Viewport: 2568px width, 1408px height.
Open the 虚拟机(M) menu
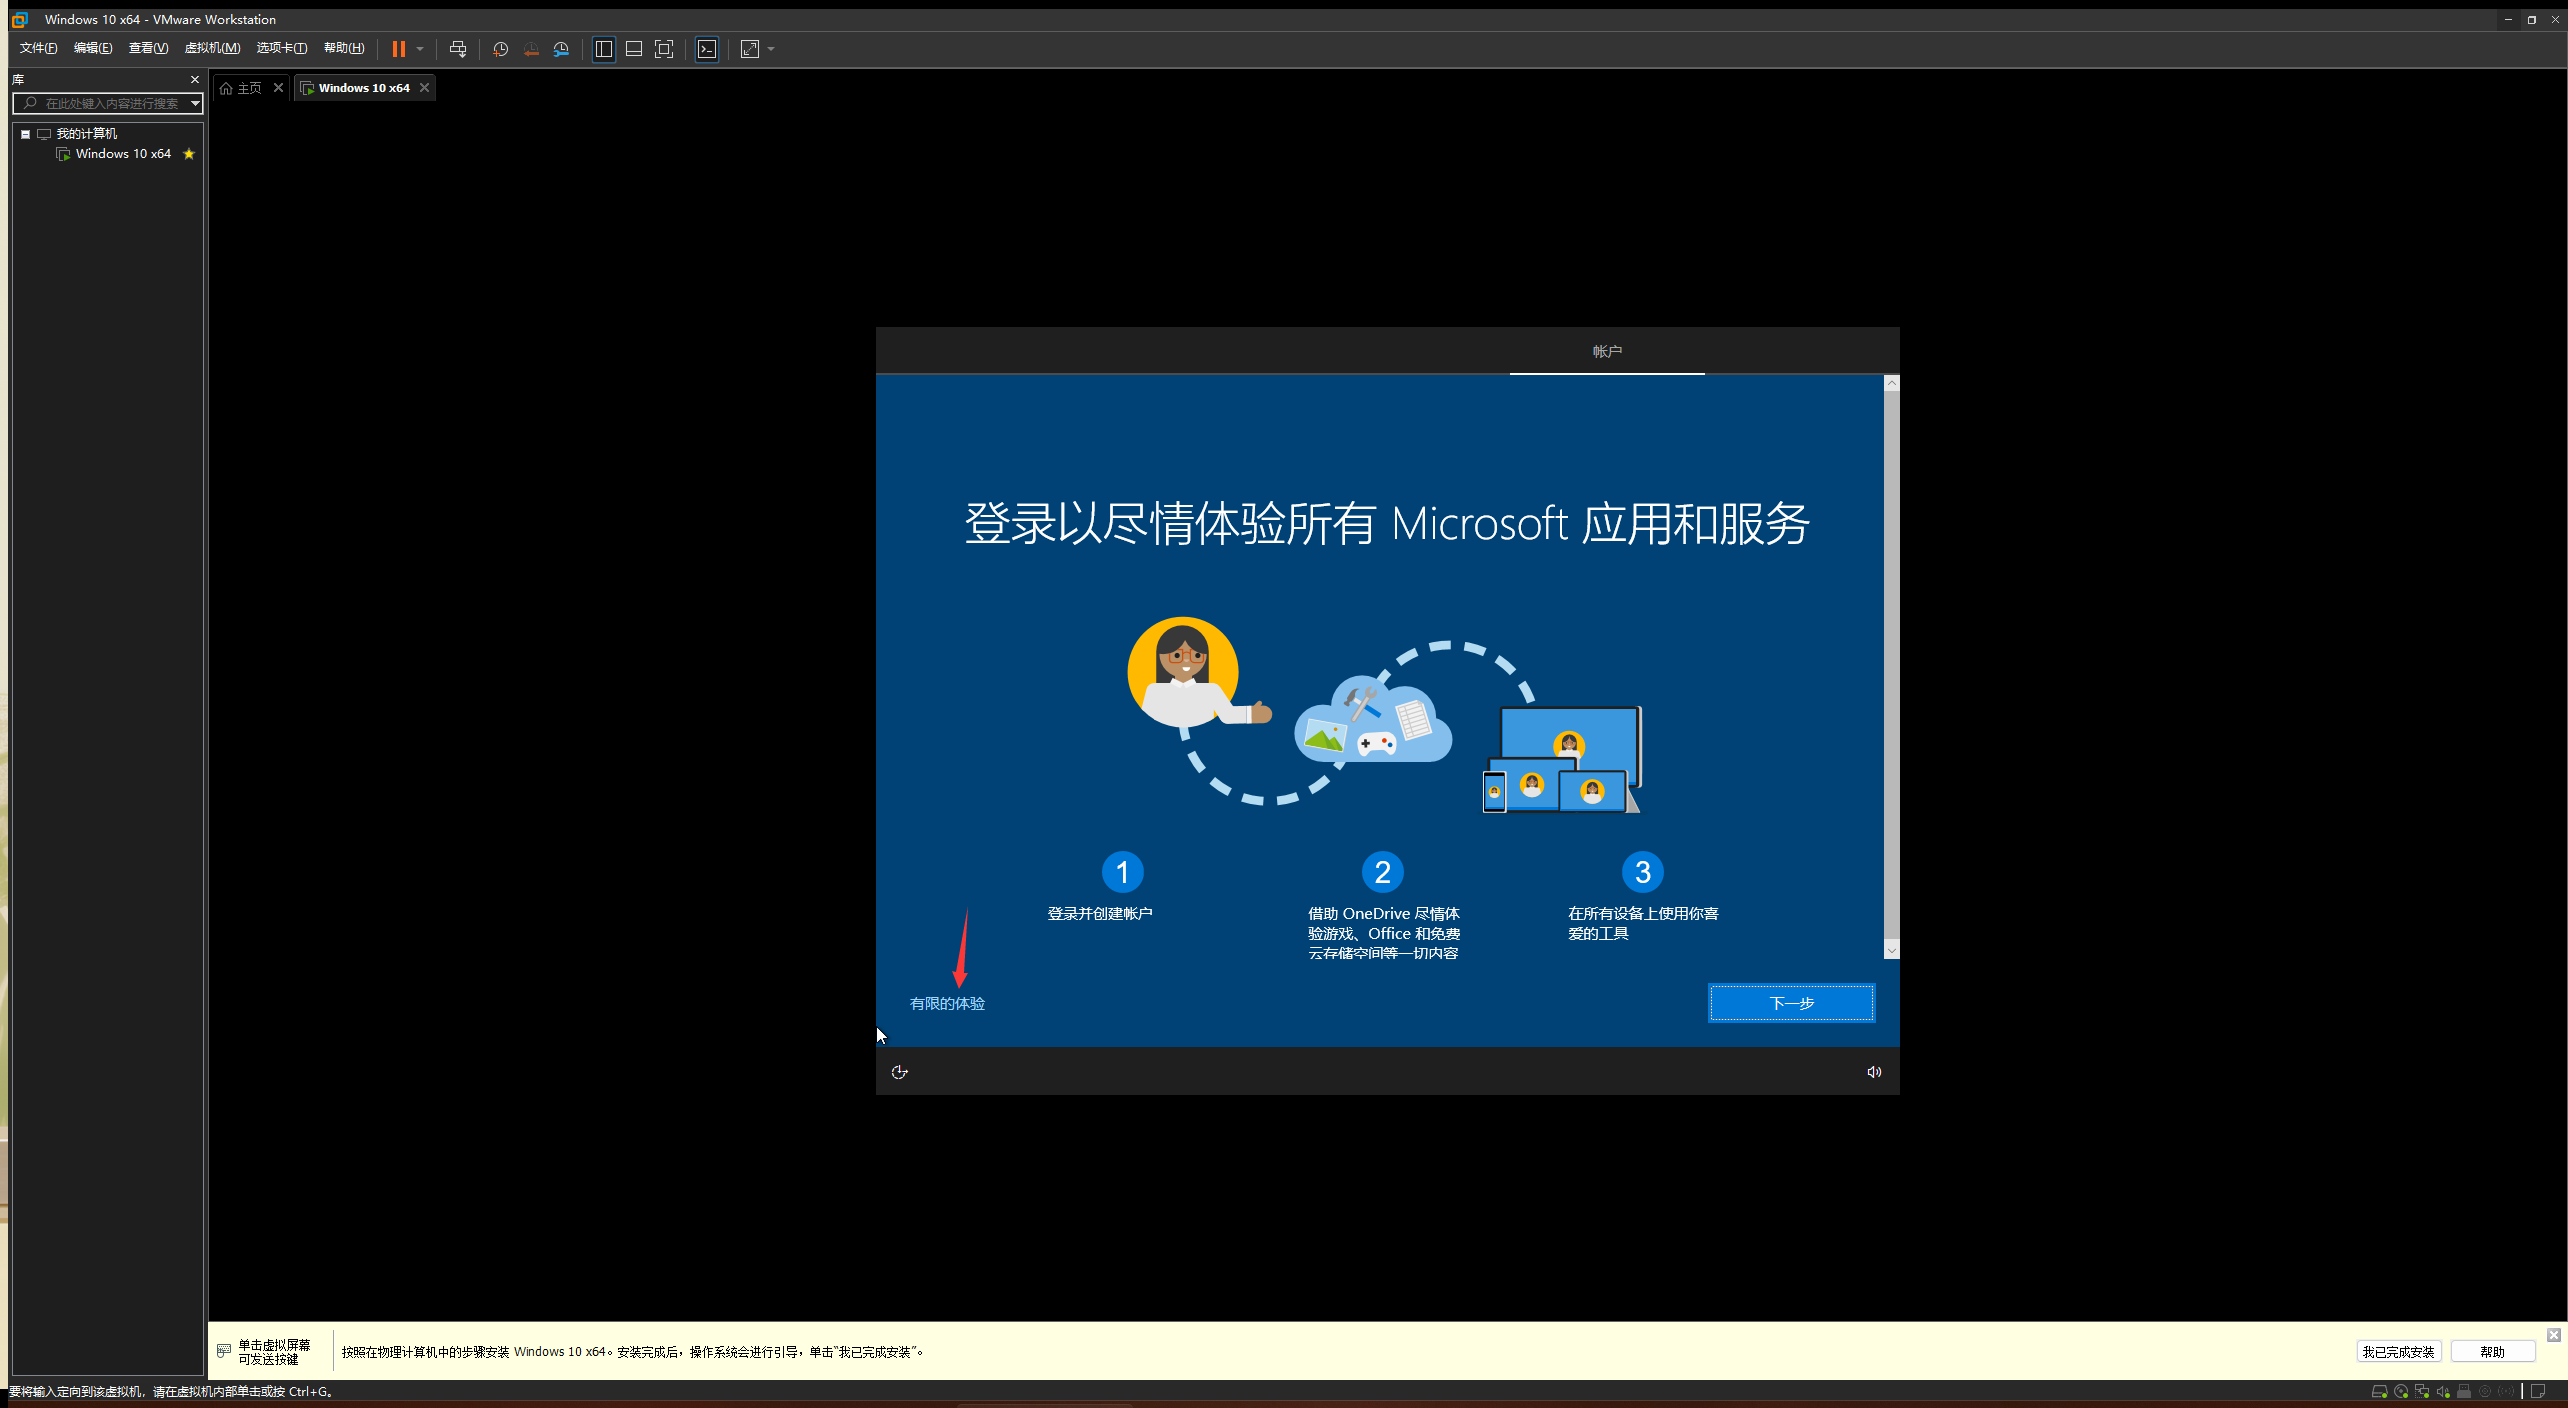tap(212, 47)
